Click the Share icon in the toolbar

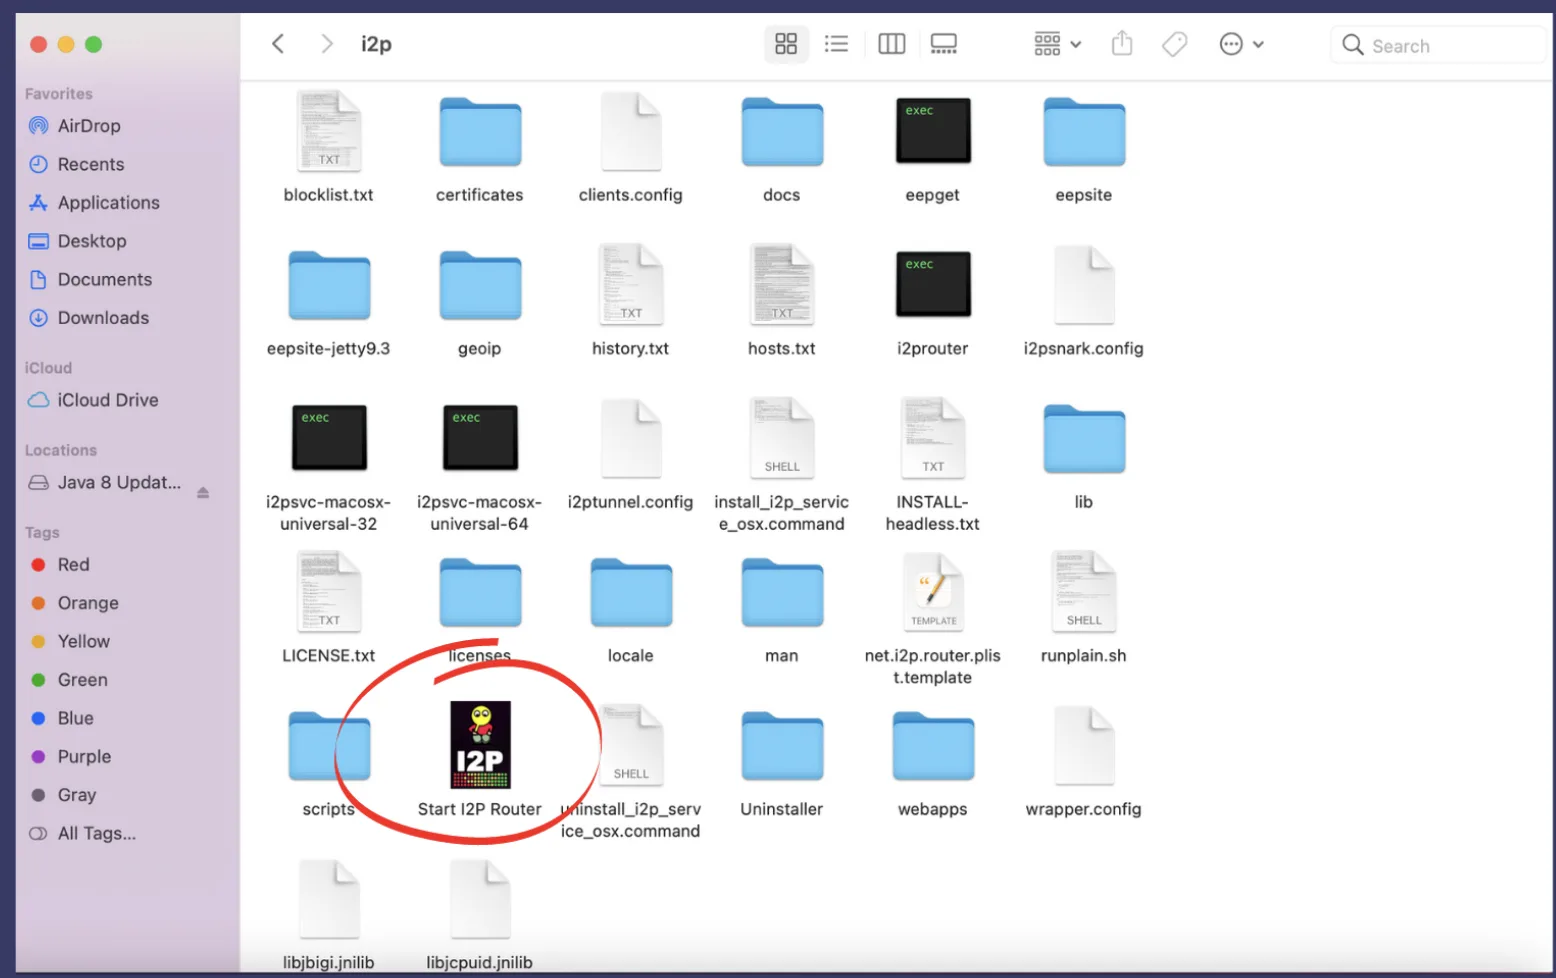coord(1121,44)
